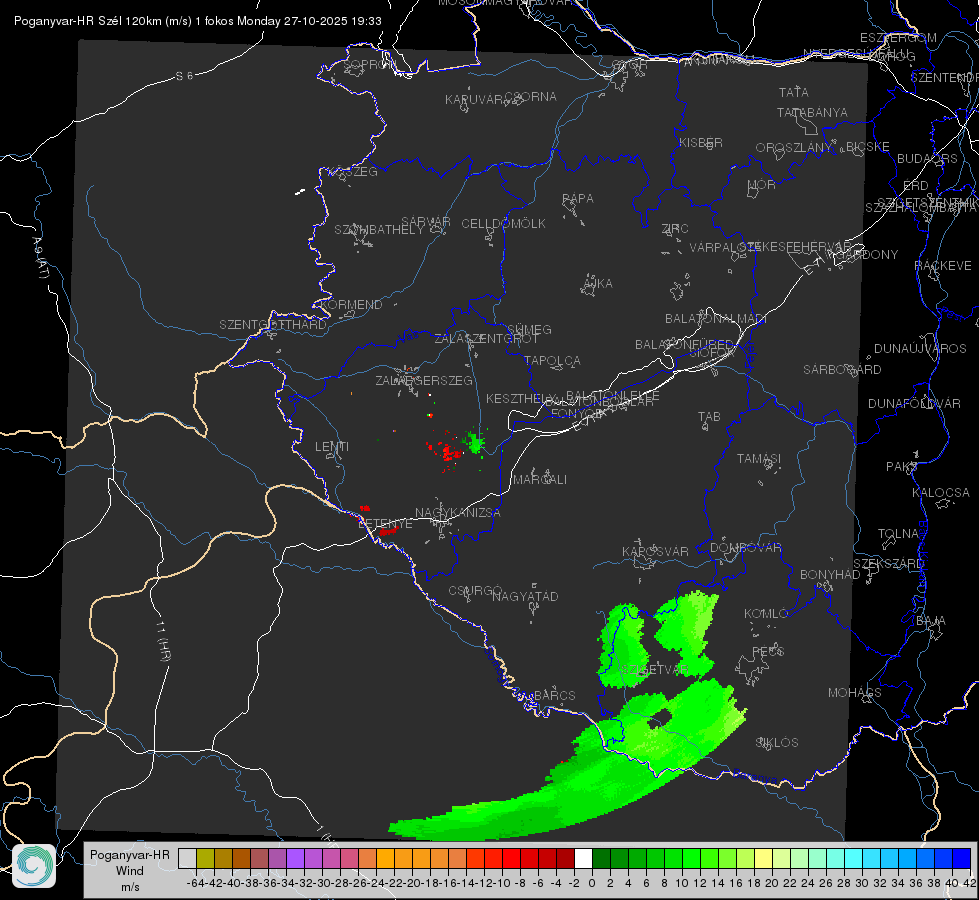Select the TOLNA label
Image resolution: width=979 pixels, height=900 pixels.
(898, 534)
